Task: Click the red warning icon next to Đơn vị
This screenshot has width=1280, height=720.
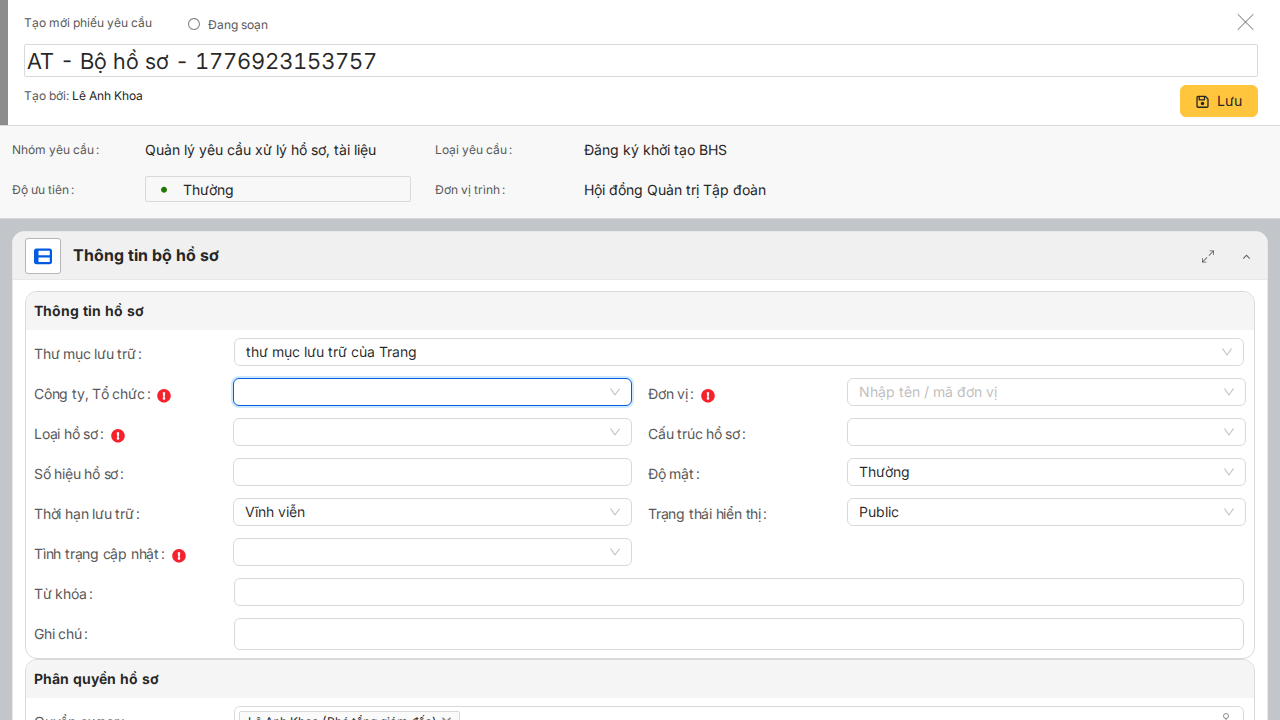Action: pos(708,395)
